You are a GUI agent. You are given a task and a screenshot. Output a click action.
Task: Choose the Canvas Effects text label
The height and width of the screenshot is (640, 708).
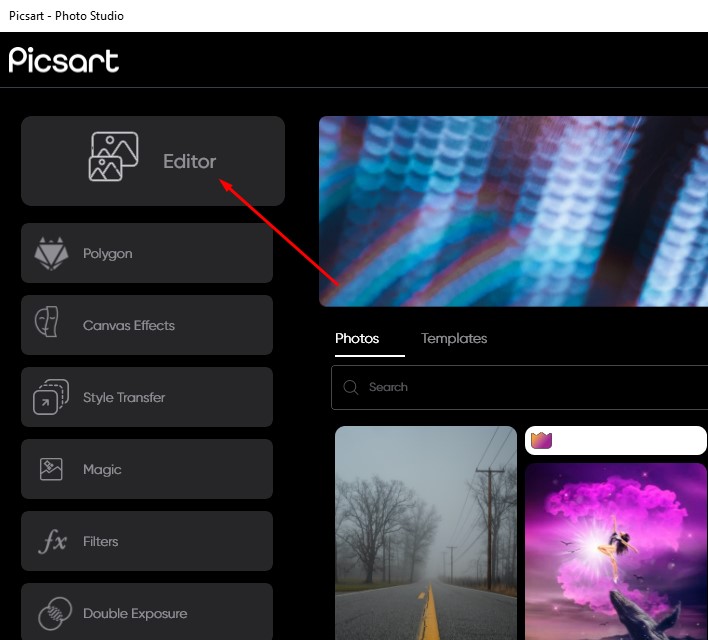pyautogui.click(x=129, y=326)
